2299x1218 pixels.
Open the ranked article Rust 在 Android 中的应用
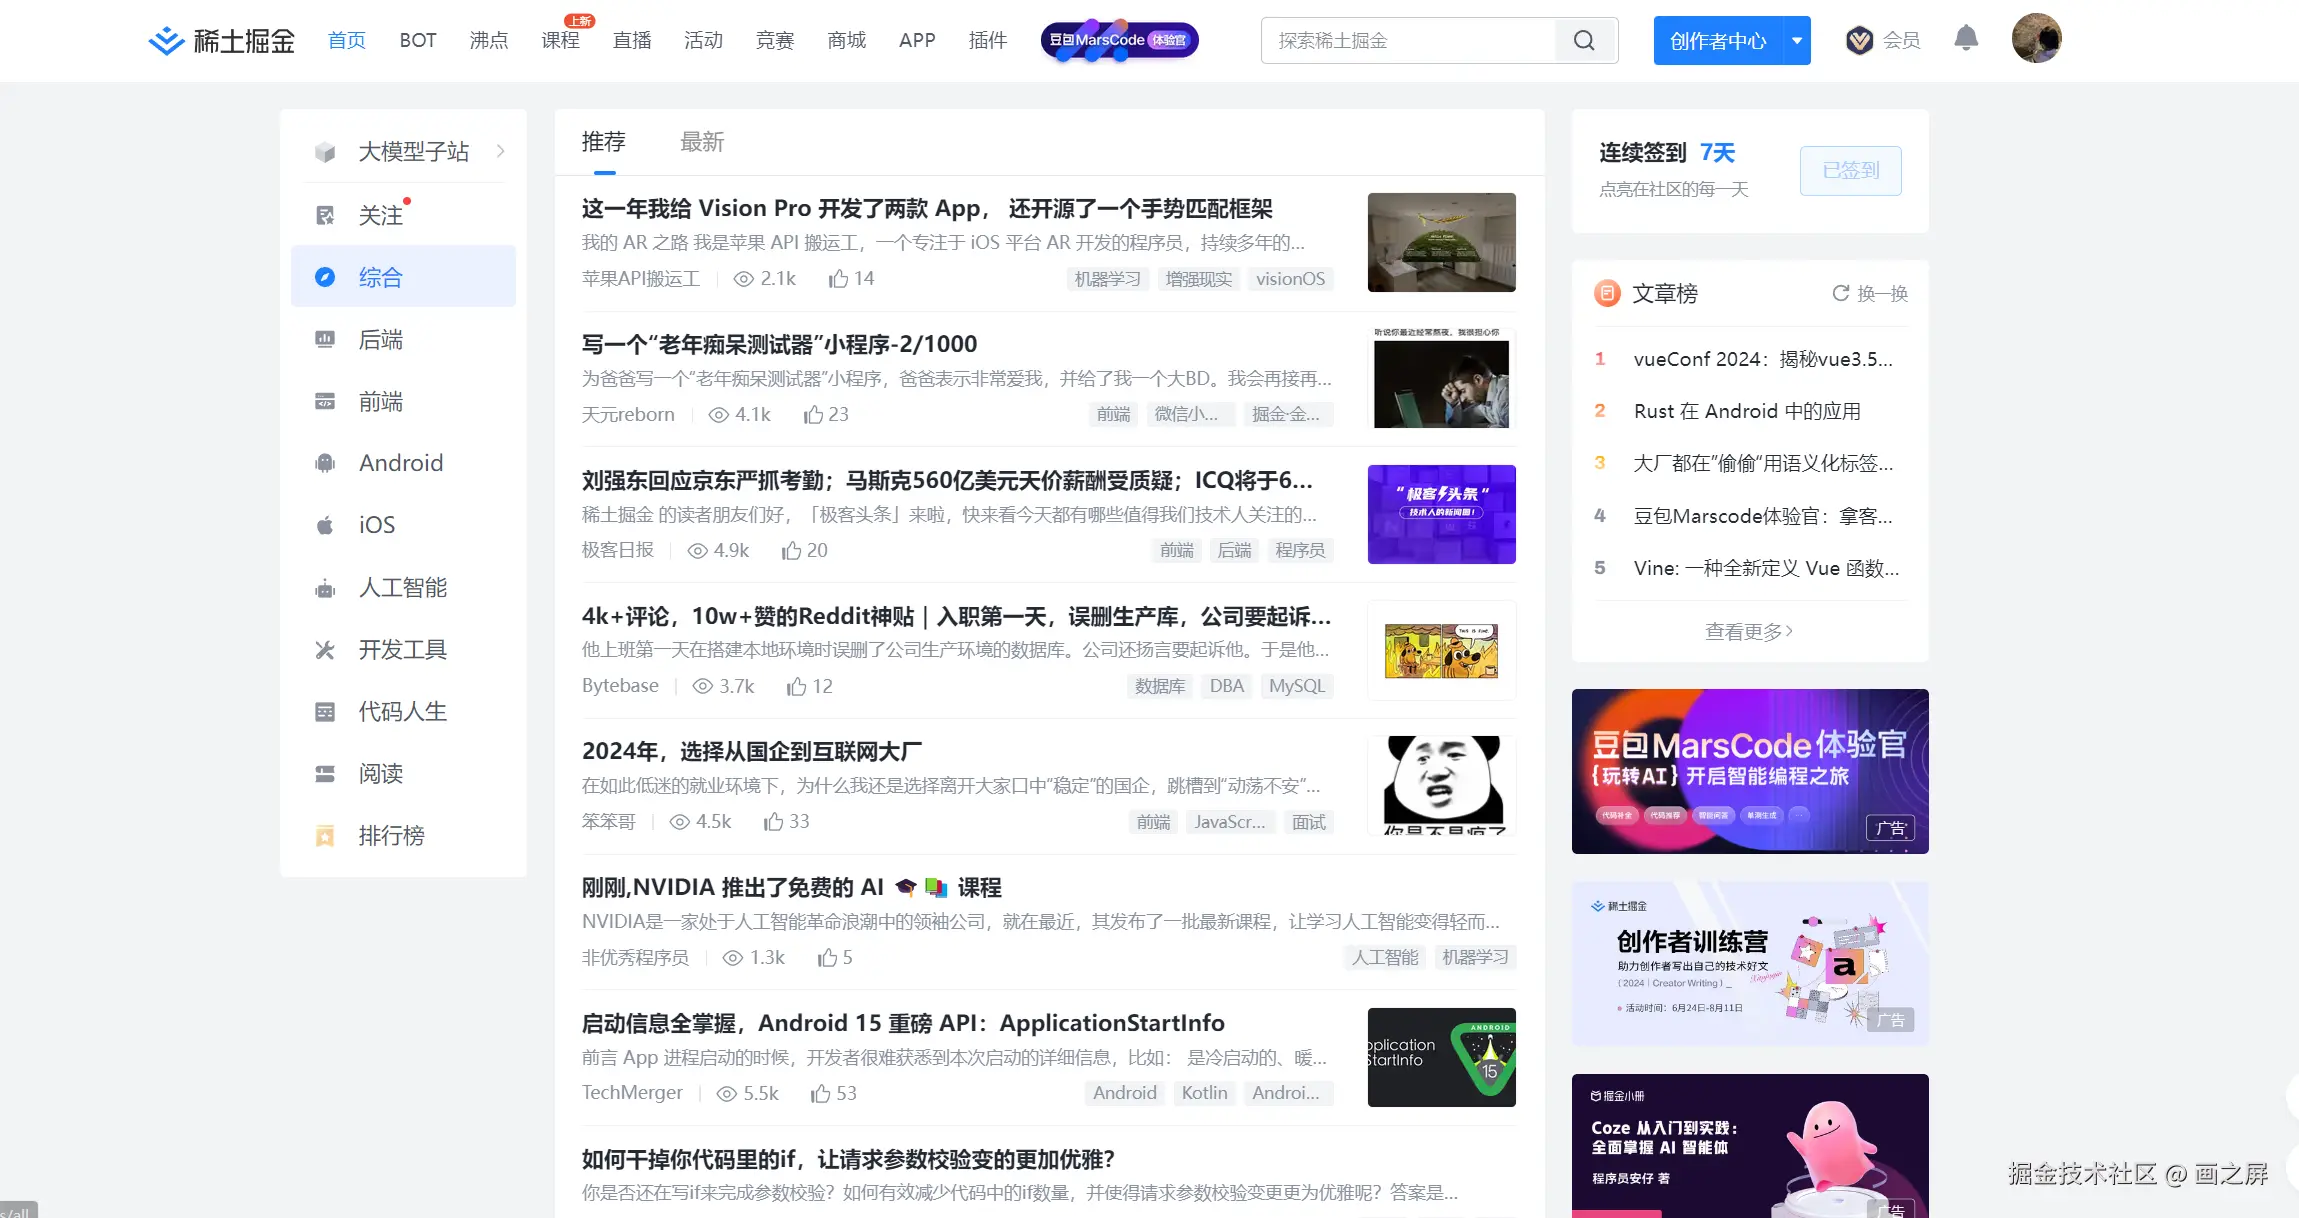pos(1747,411)
